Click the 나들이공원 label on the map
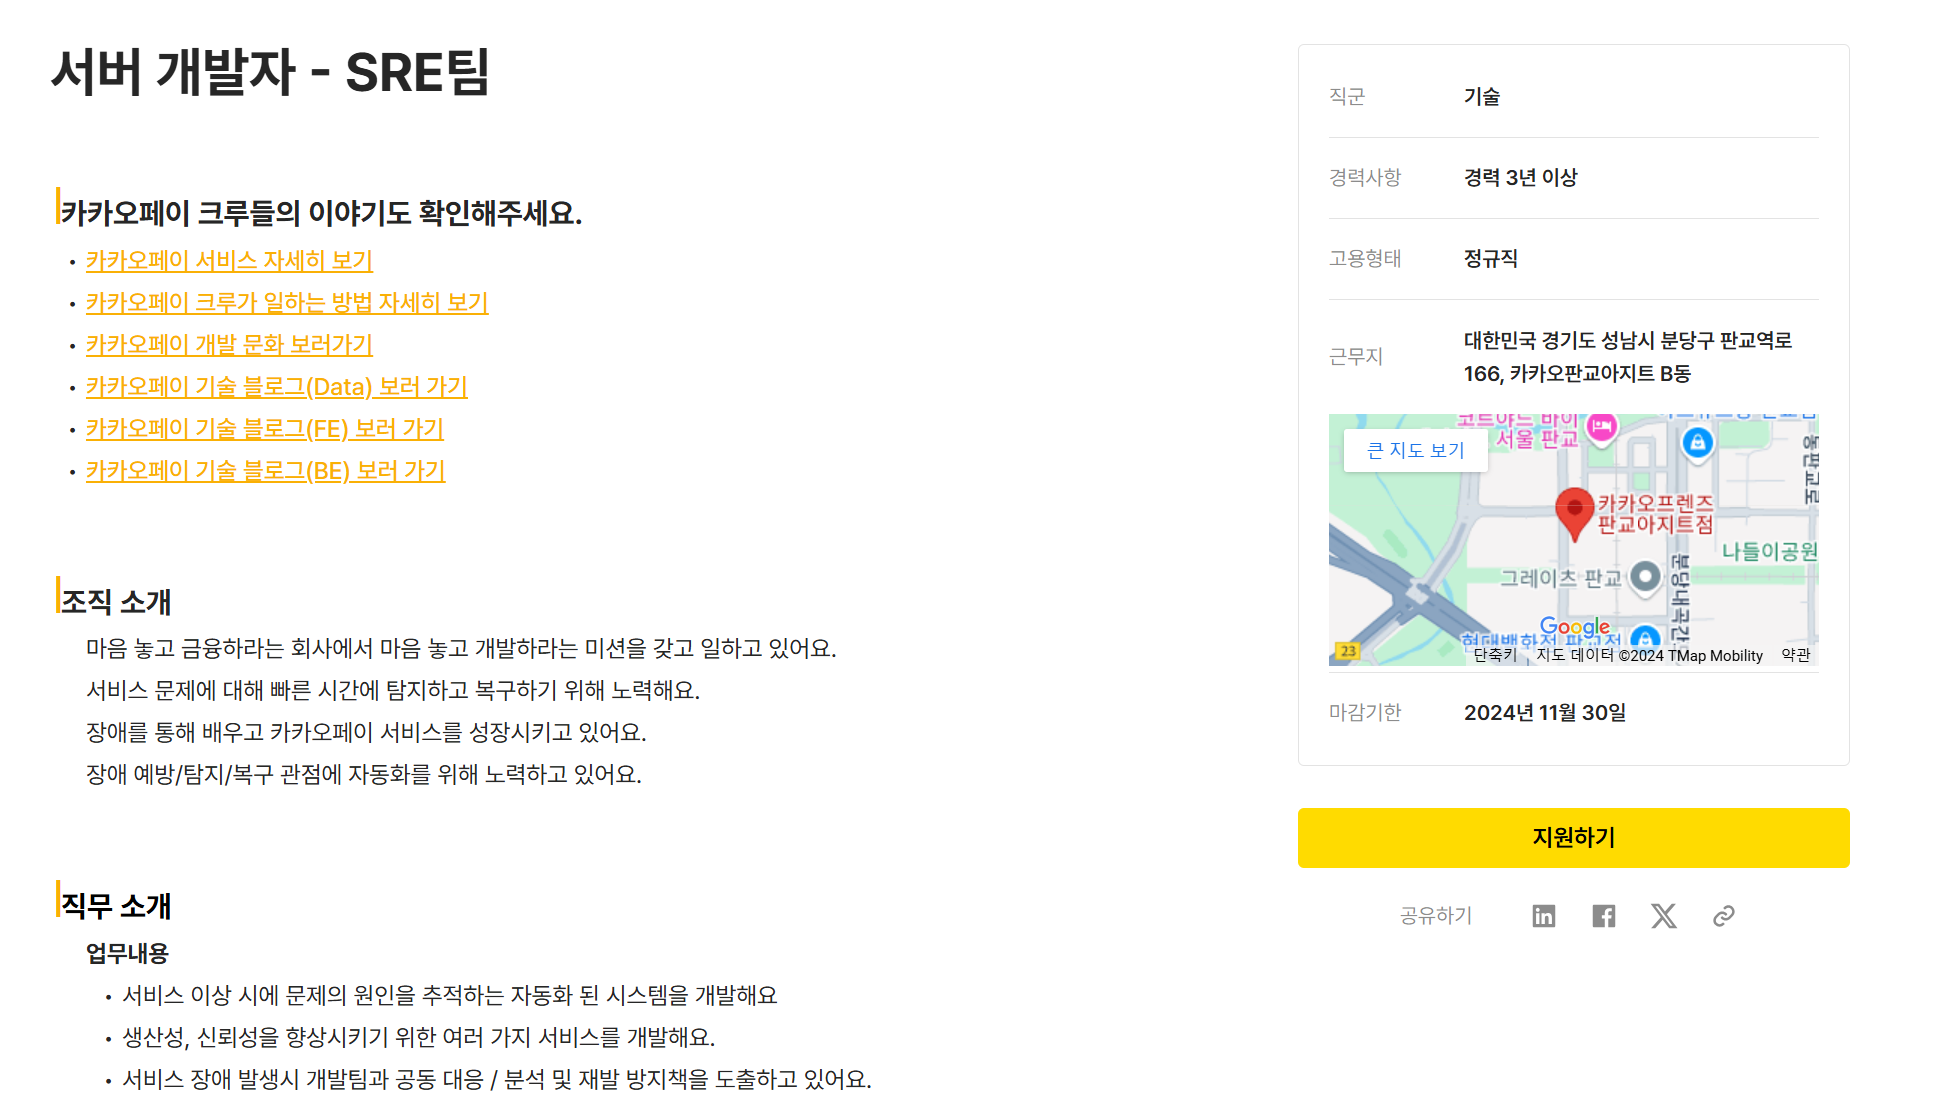The height and width of the screenshot is (1120, 1951). click(1769, 551)
